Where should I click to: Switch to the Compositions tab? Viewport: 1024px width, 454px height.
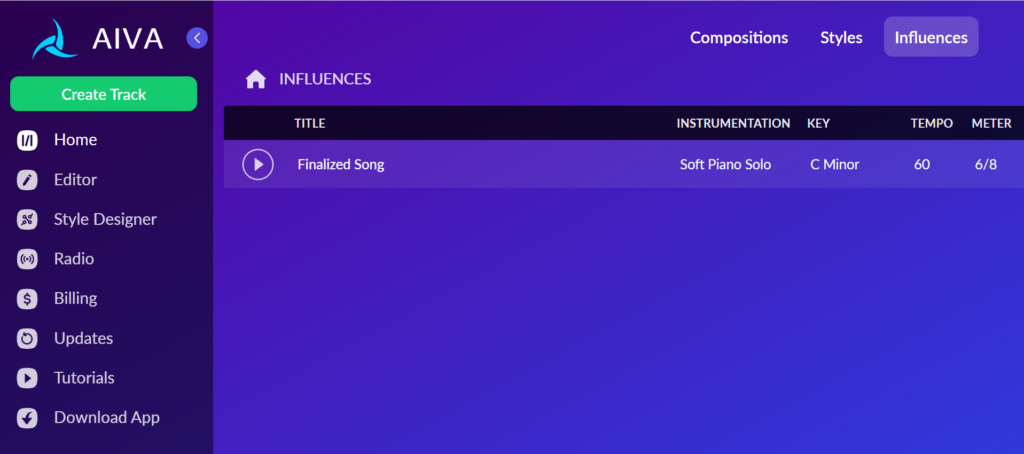click(x=739, y=38)
